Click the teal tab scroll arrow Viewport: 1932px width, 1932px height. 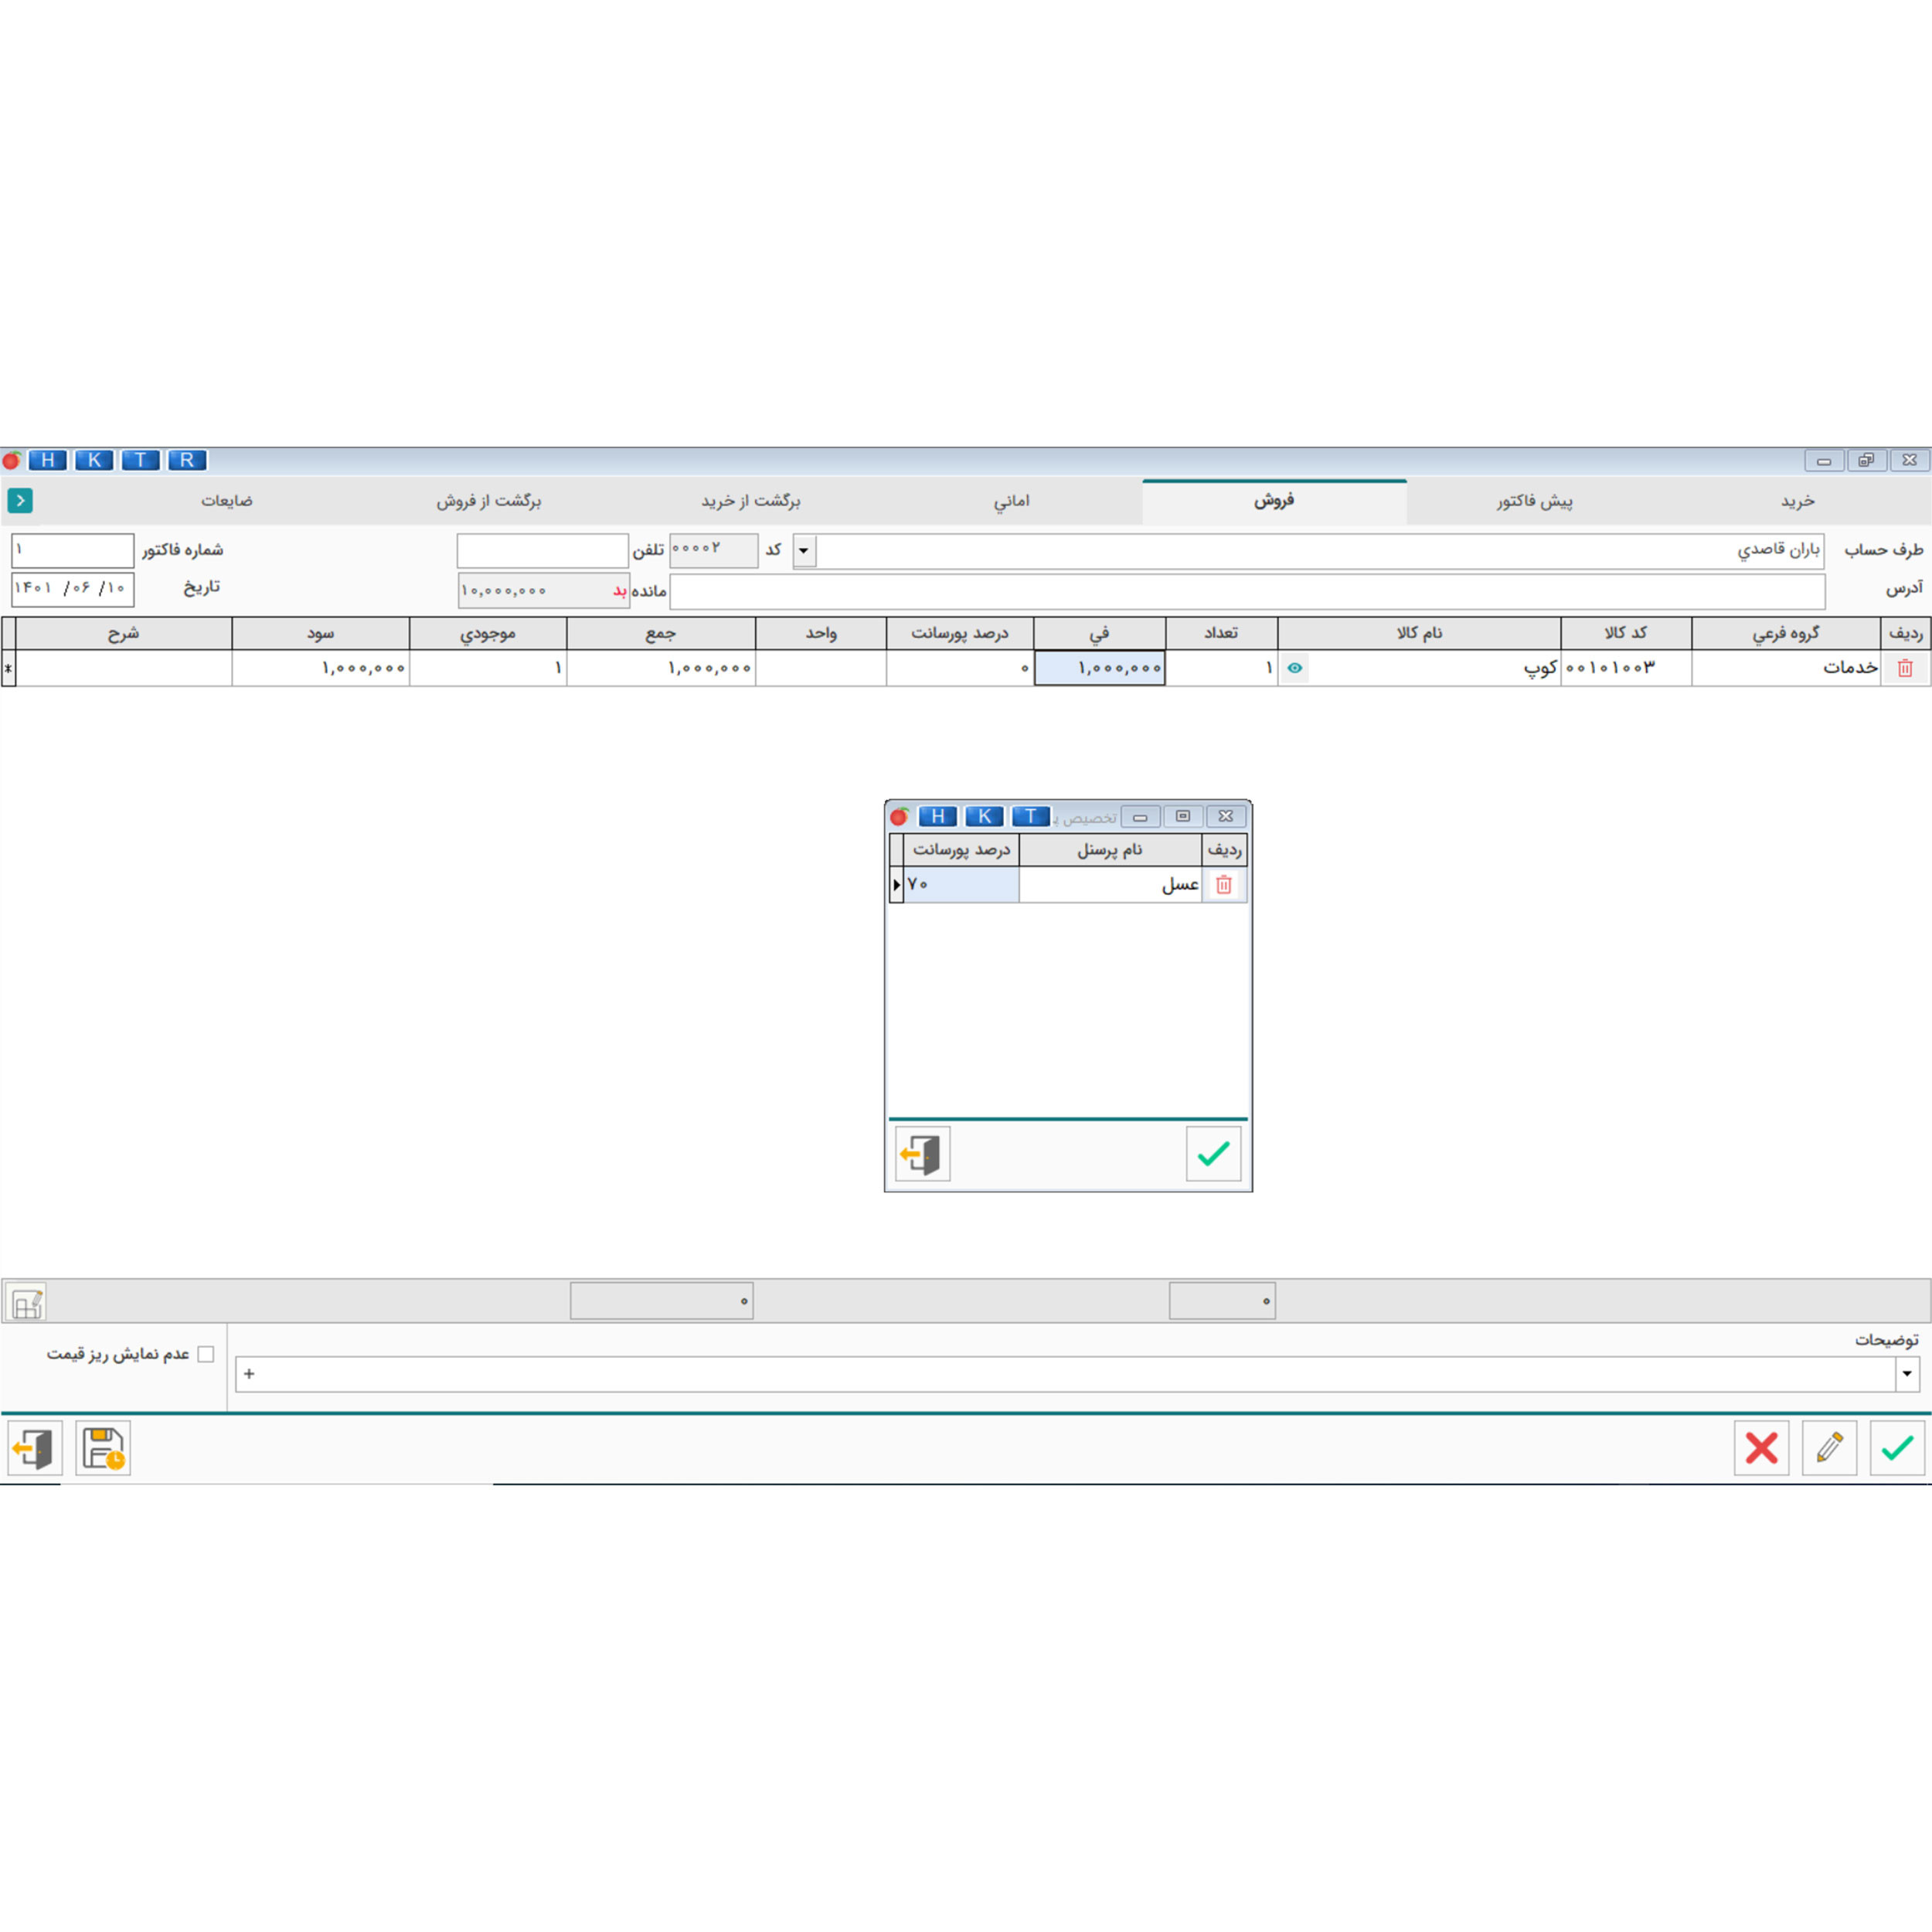[x=20, y=500]
